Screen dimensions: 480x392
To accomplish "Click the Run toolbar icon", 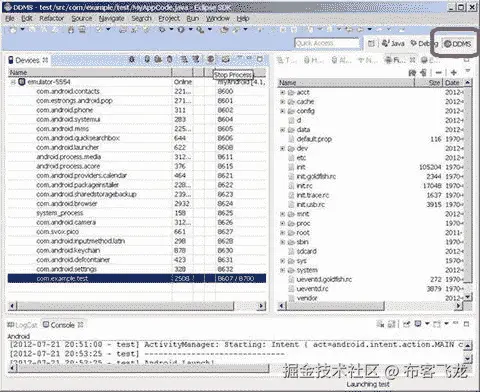I will pos(181,30).
